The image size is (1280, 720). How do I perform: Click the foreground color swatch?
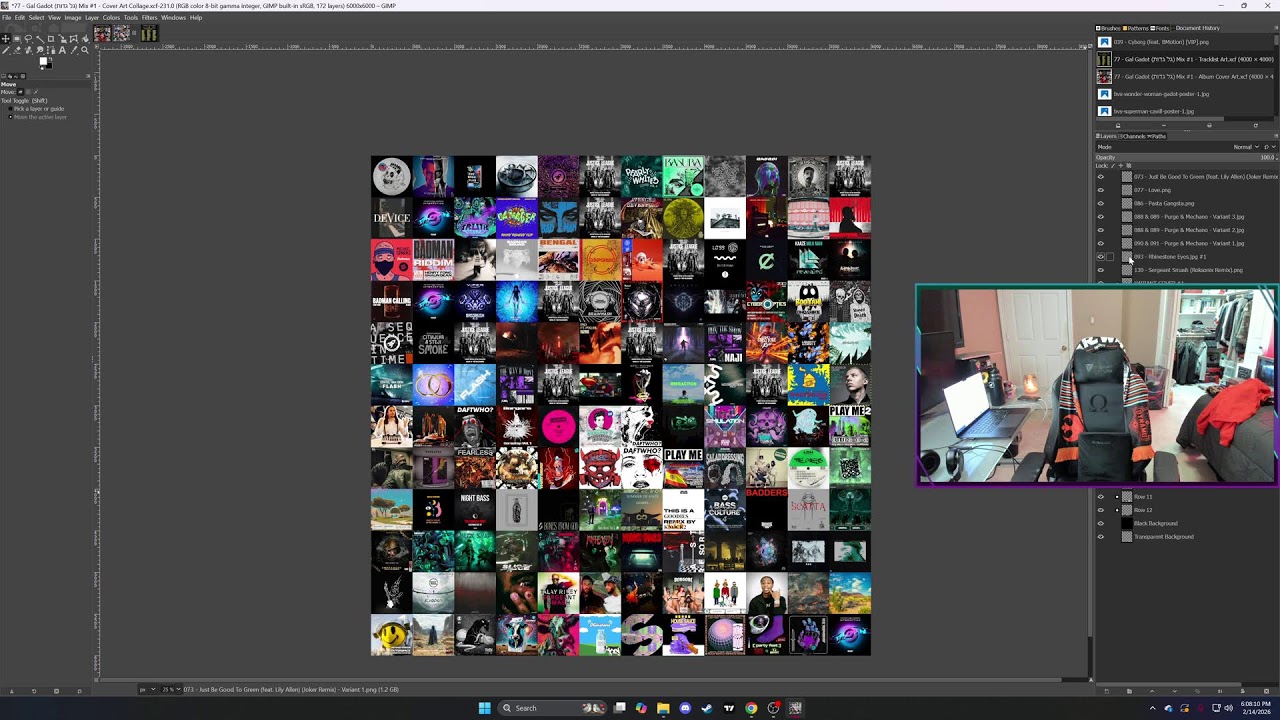coord(43,62)
